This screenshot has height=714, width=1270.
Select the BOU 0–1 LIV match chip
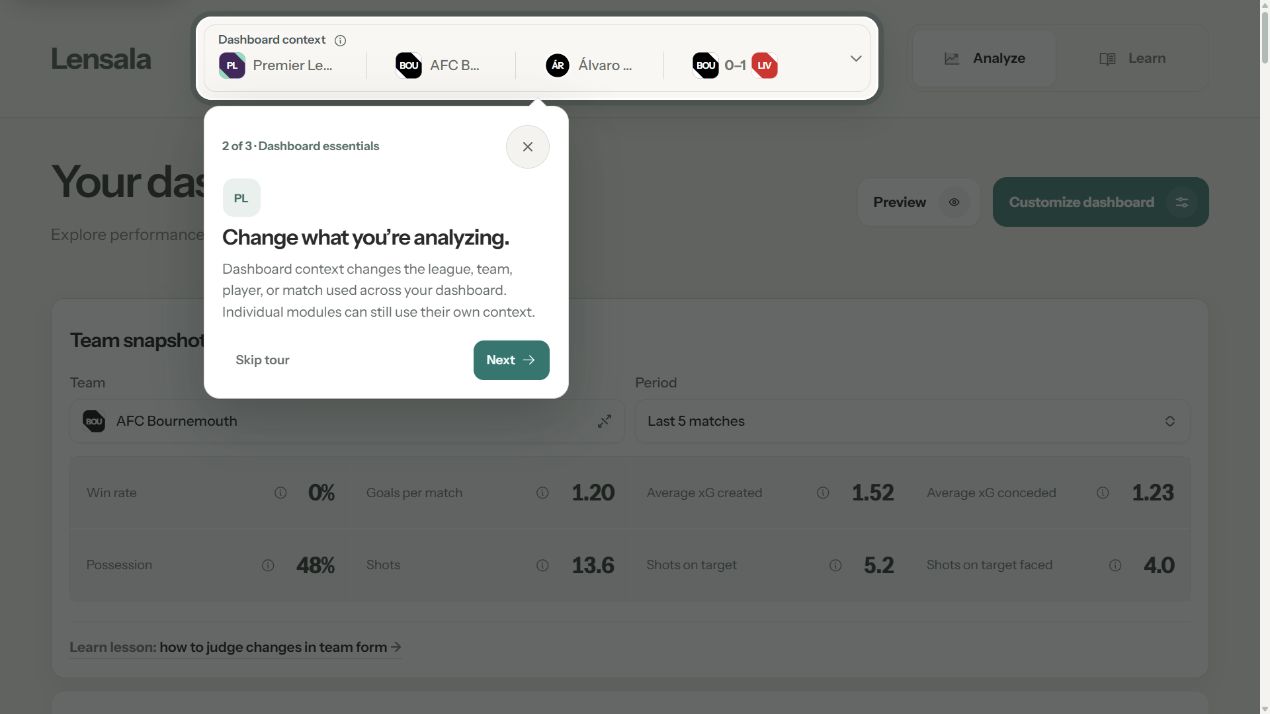(735, 66)
